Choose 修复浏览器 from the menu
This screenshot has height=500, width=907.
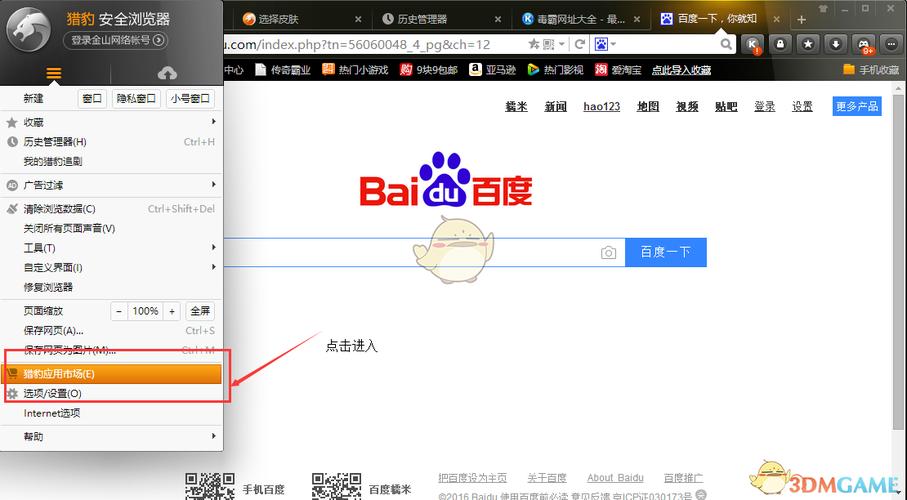[111, 287]
